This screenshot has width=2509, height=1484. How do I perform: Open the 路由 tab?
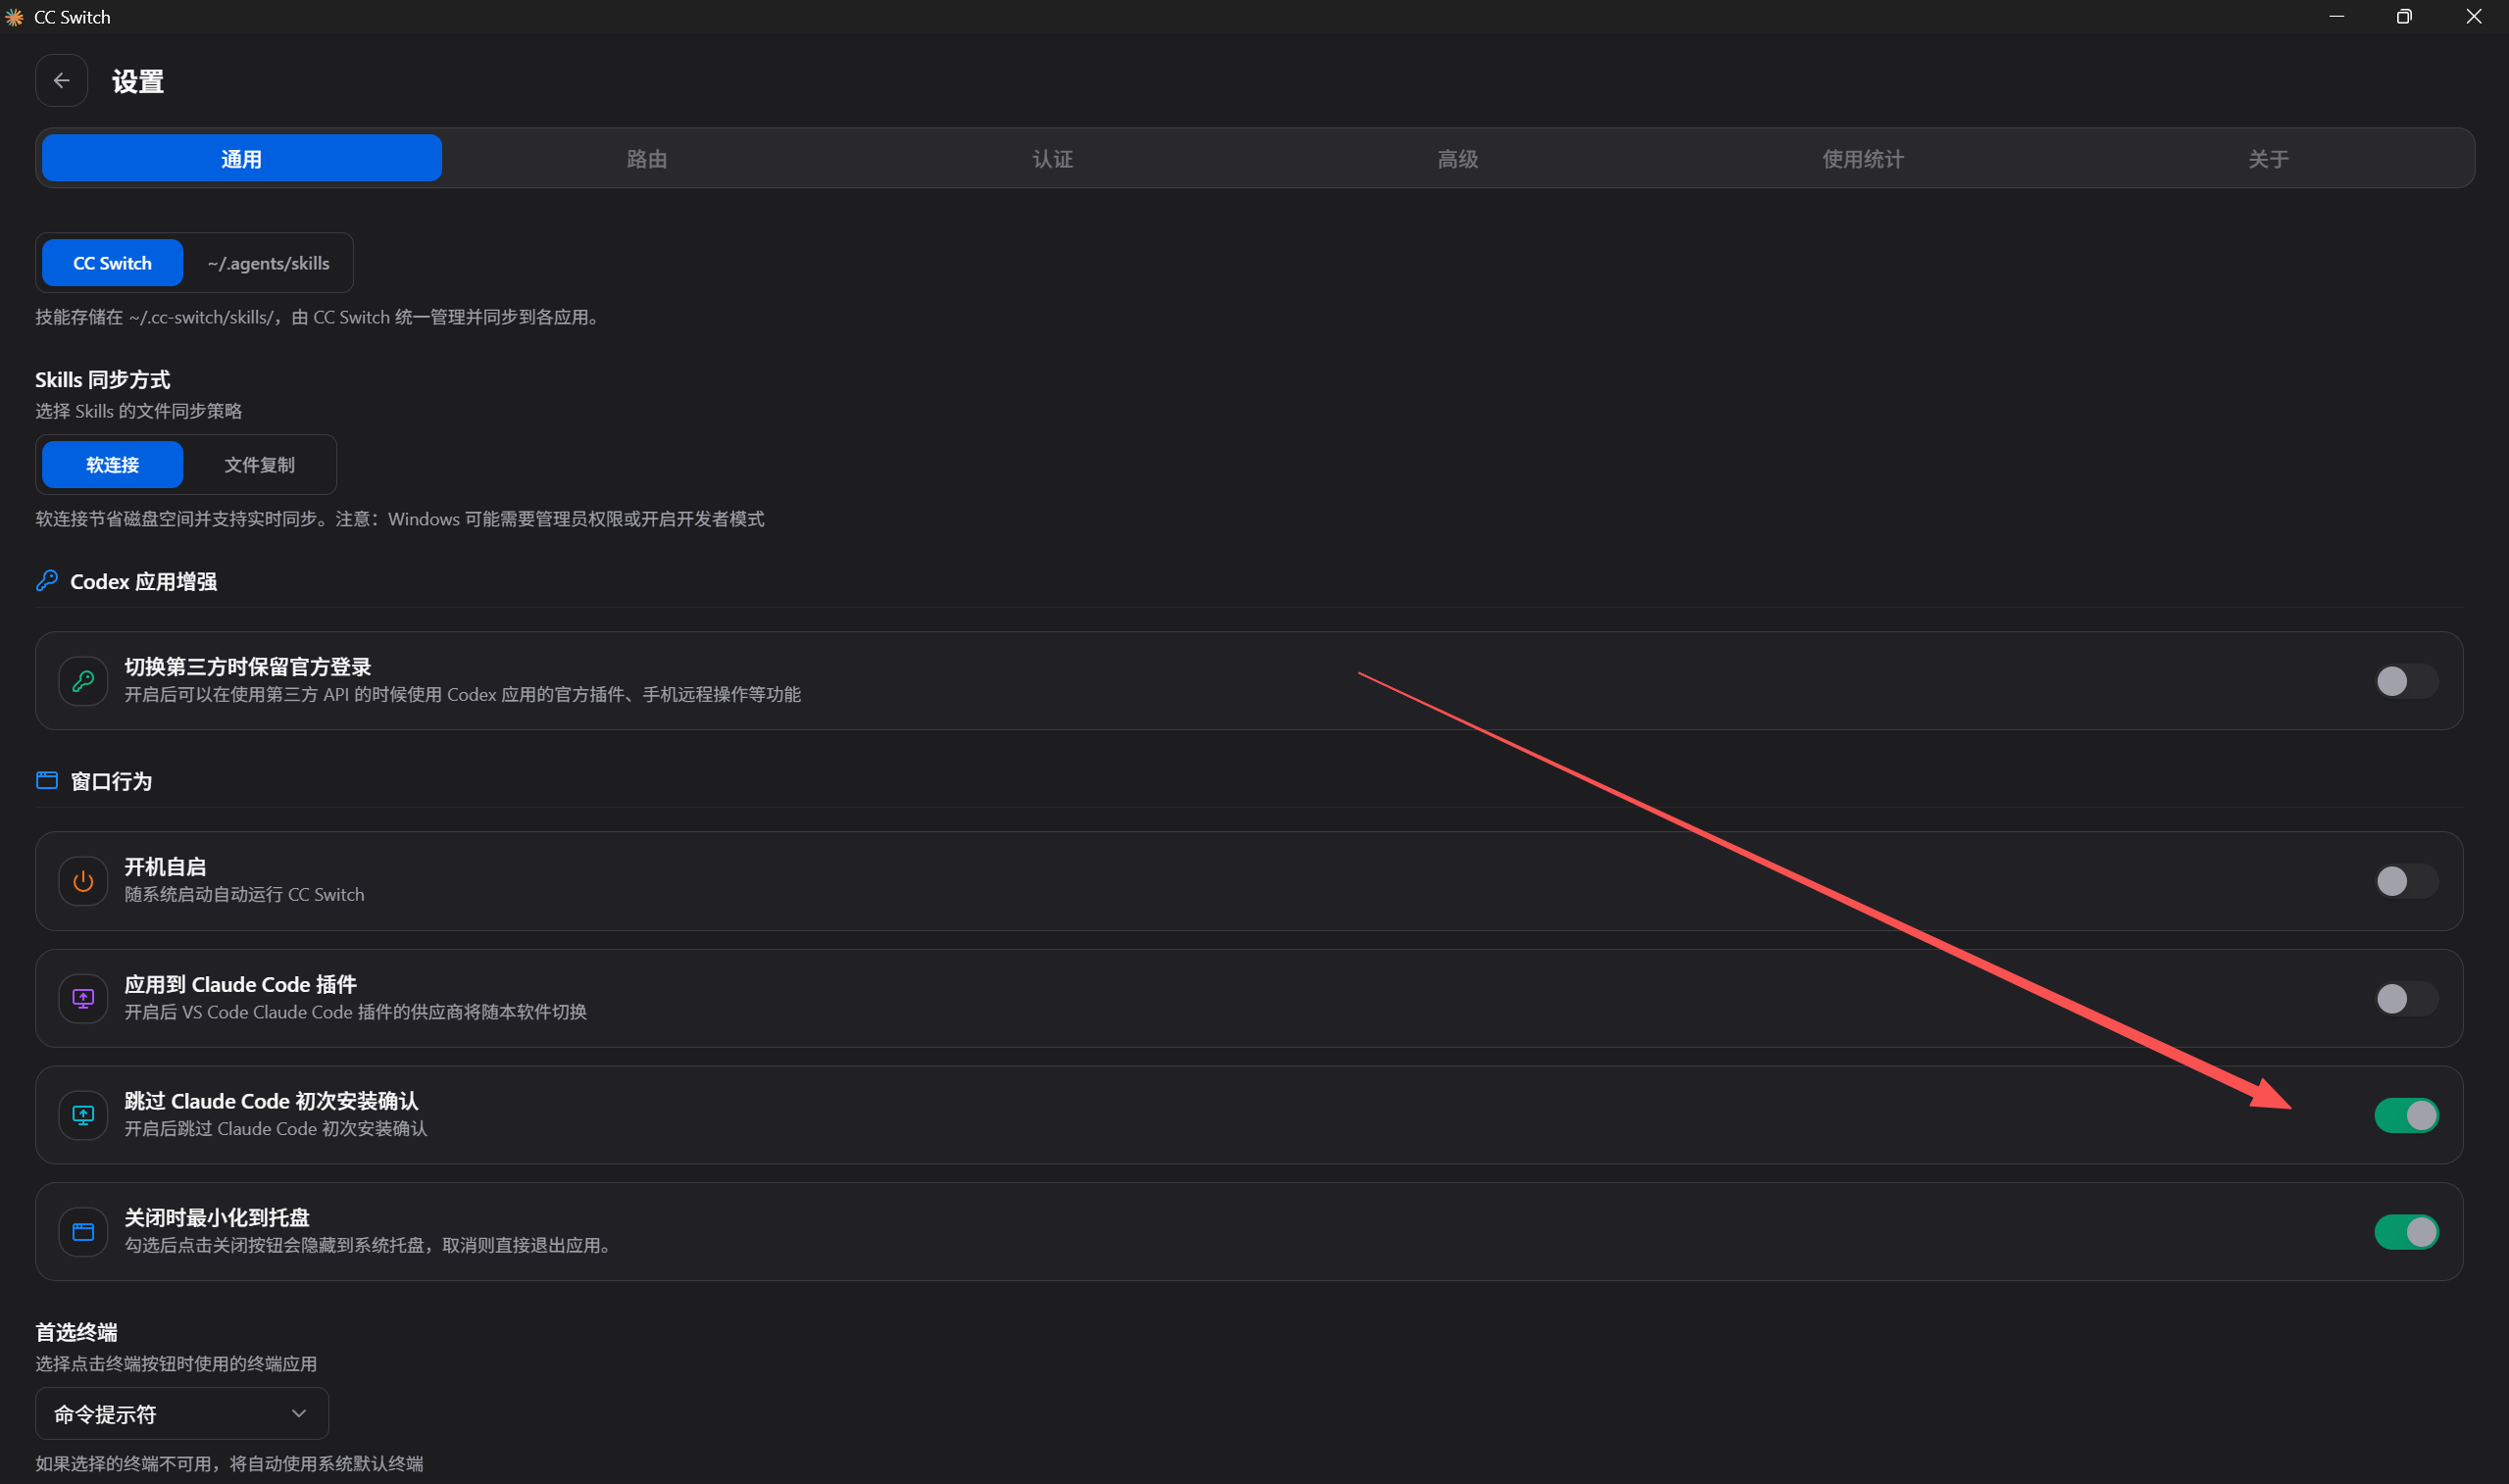646,158
